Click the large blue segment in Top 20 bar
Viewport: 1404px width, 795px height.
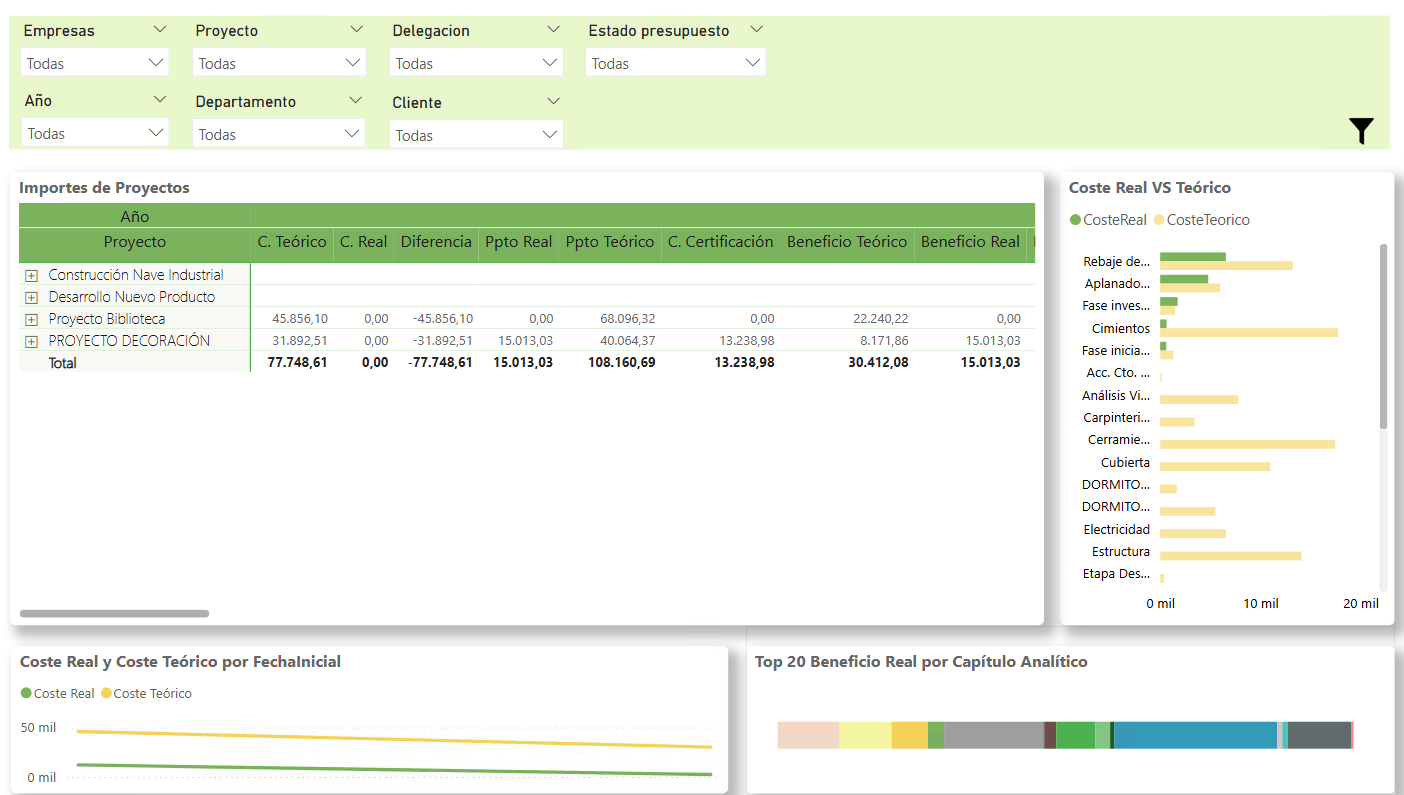pos(1195,735)
